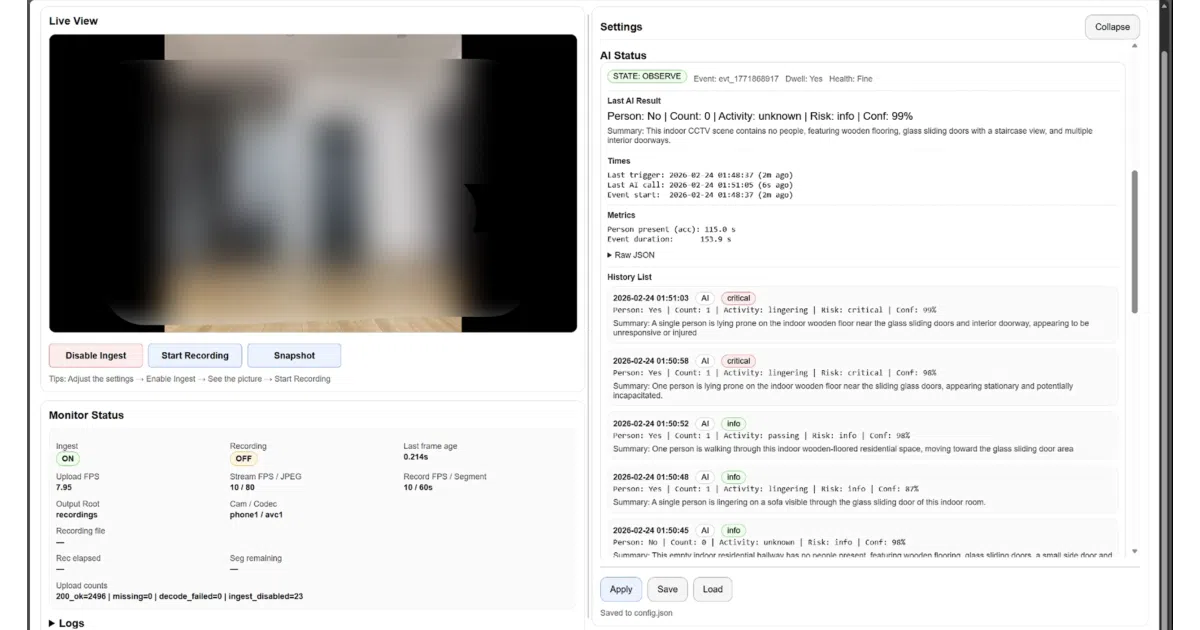Click the Dwell: Yes indicator
Viewport: 1200px width, 630px height.
(804, 78)
